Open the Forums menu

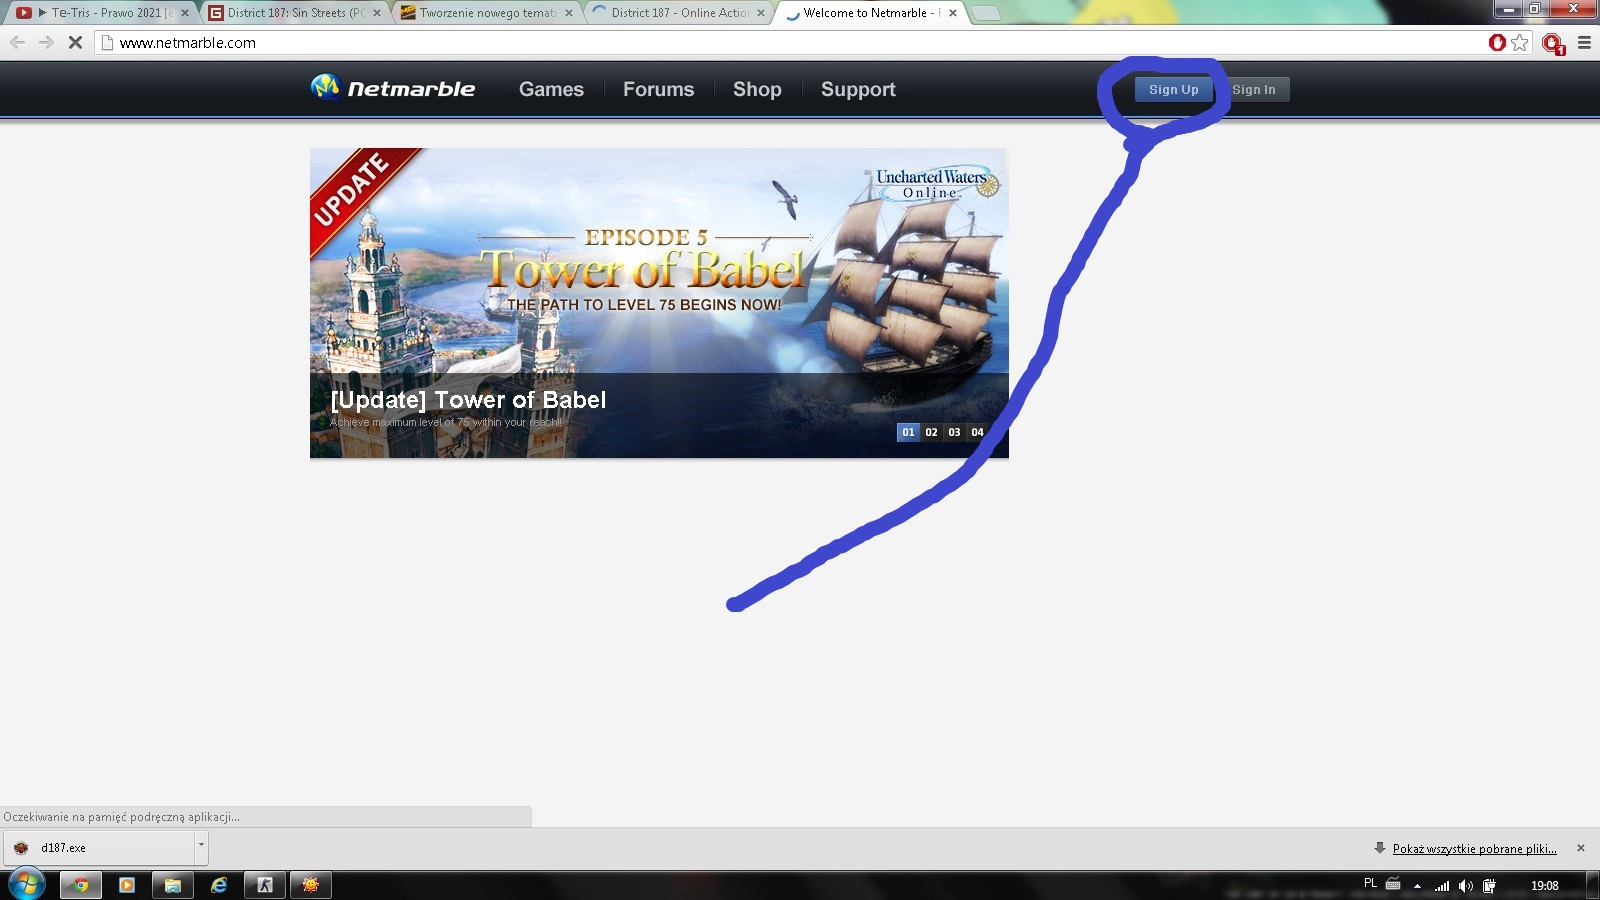click(658, 89)
